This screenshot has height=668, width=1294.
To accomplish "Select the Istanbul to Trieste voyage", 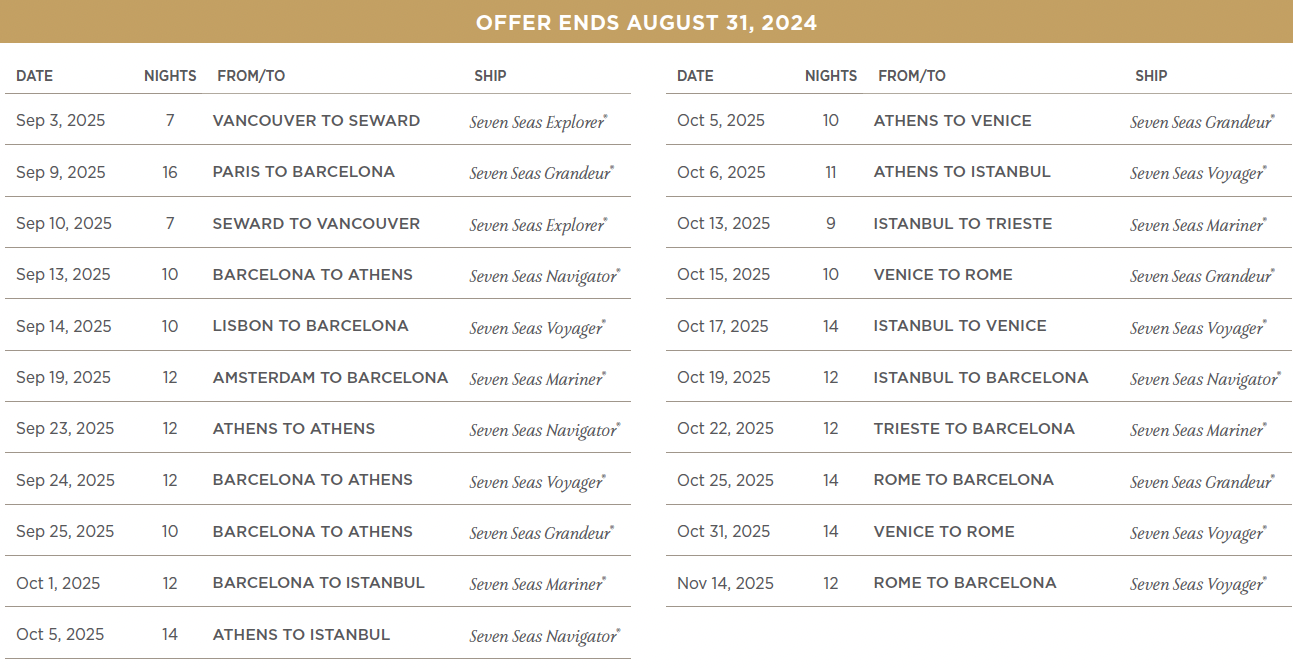I will [x=962, y=224].
